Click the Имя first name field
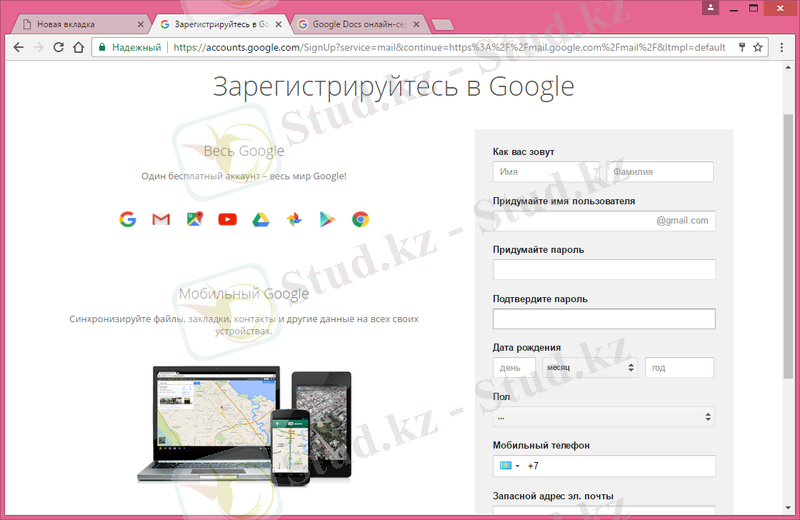 click(x=546, y=171)
